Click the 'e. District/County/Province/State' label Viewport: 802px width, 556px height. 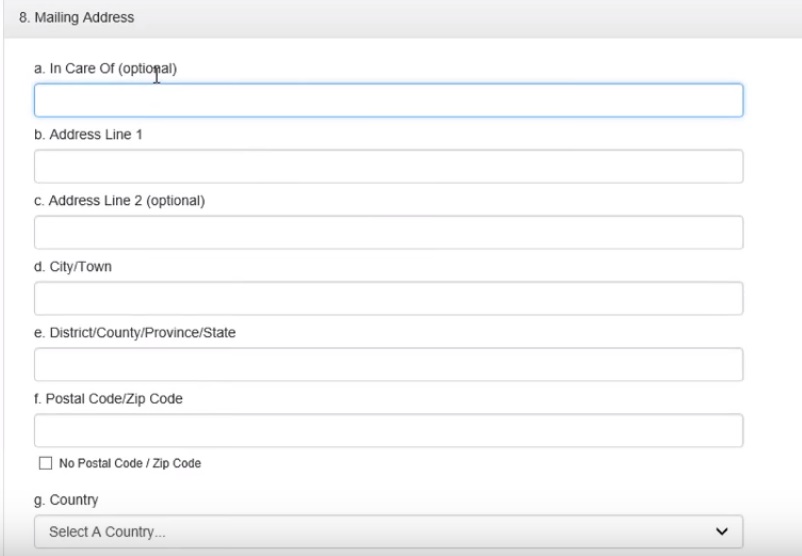(134, 333)
